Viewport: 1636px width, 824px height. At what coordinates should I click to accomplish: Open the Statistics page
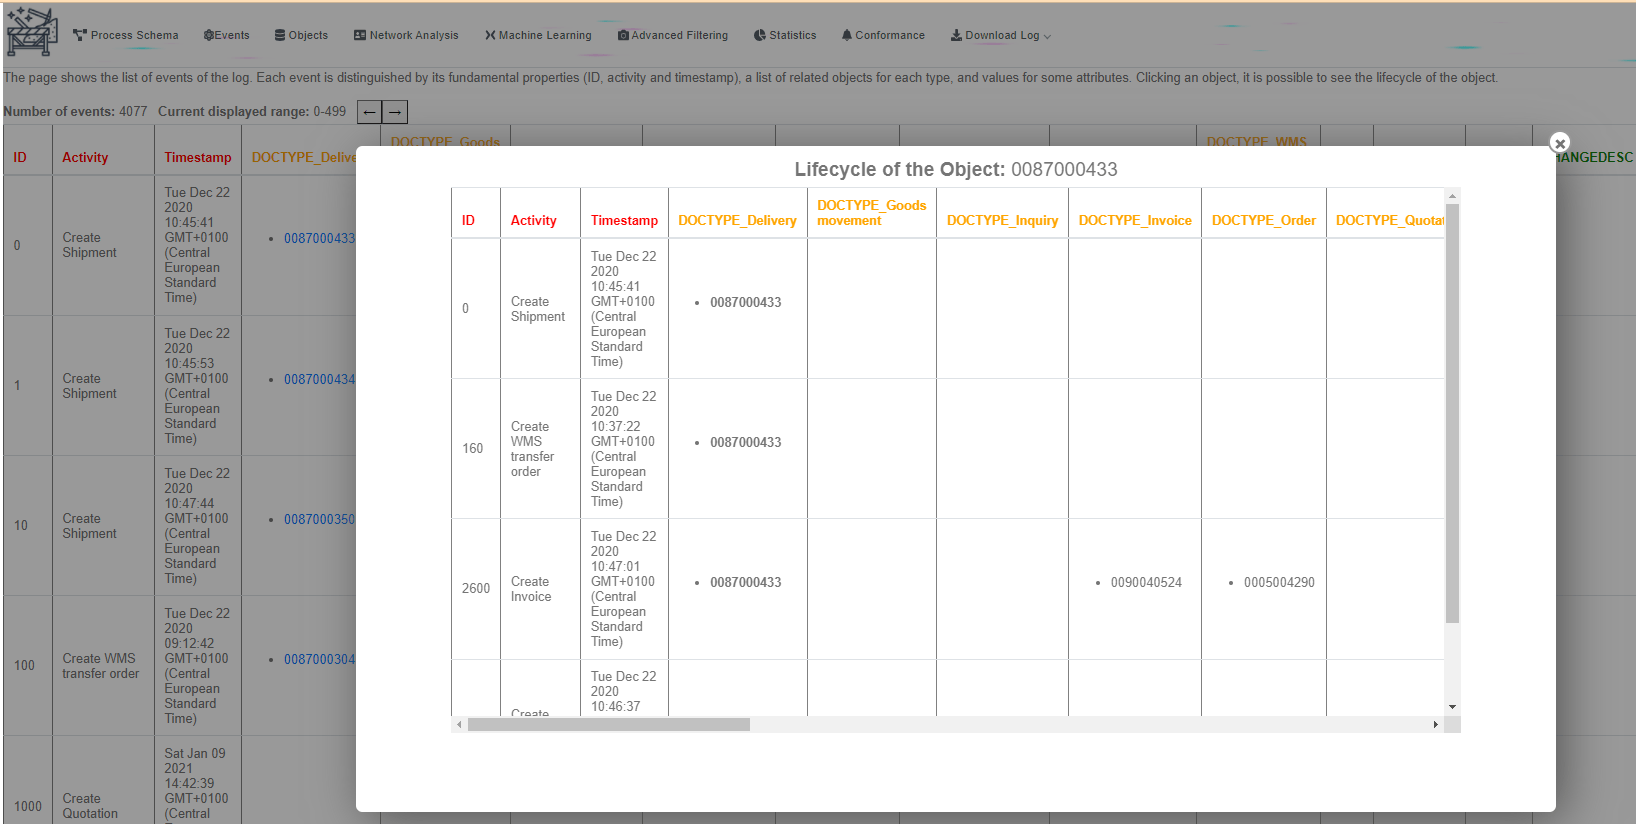pos(785,35)
